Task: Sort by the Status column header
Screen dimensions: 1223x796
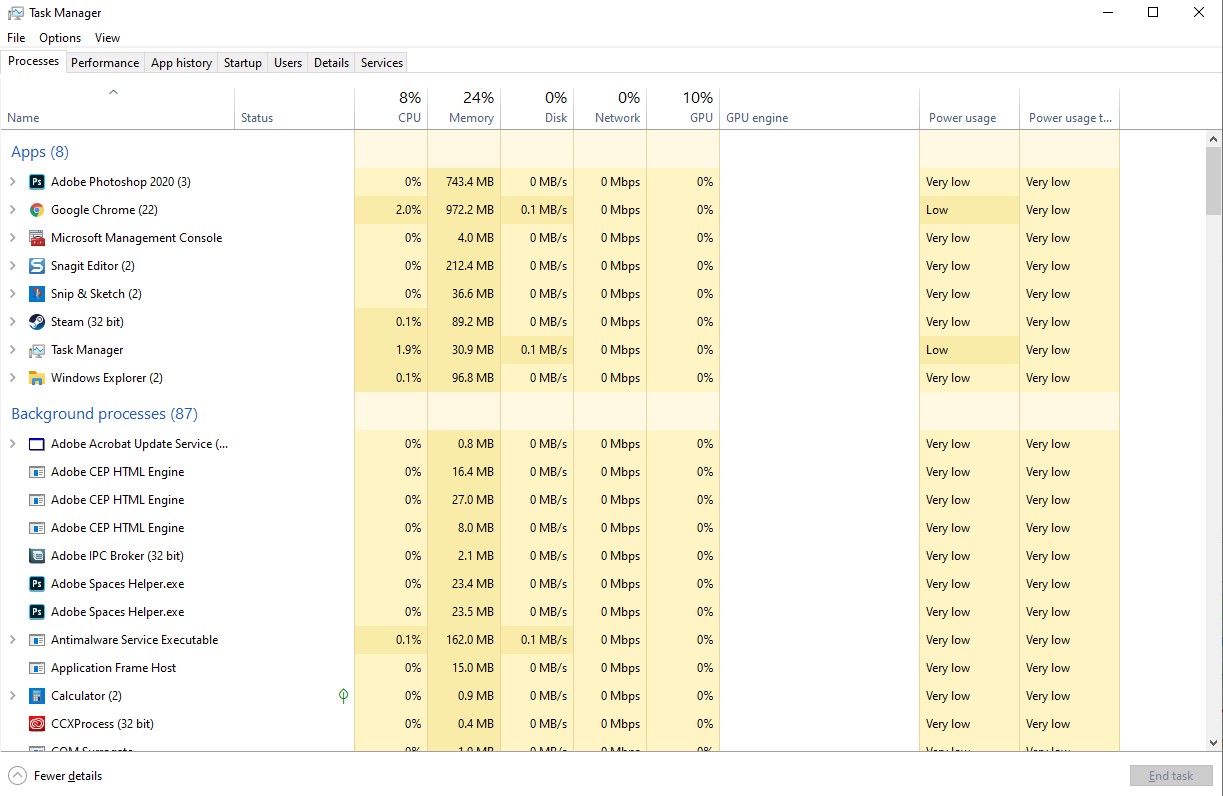Action: (294, 108)
